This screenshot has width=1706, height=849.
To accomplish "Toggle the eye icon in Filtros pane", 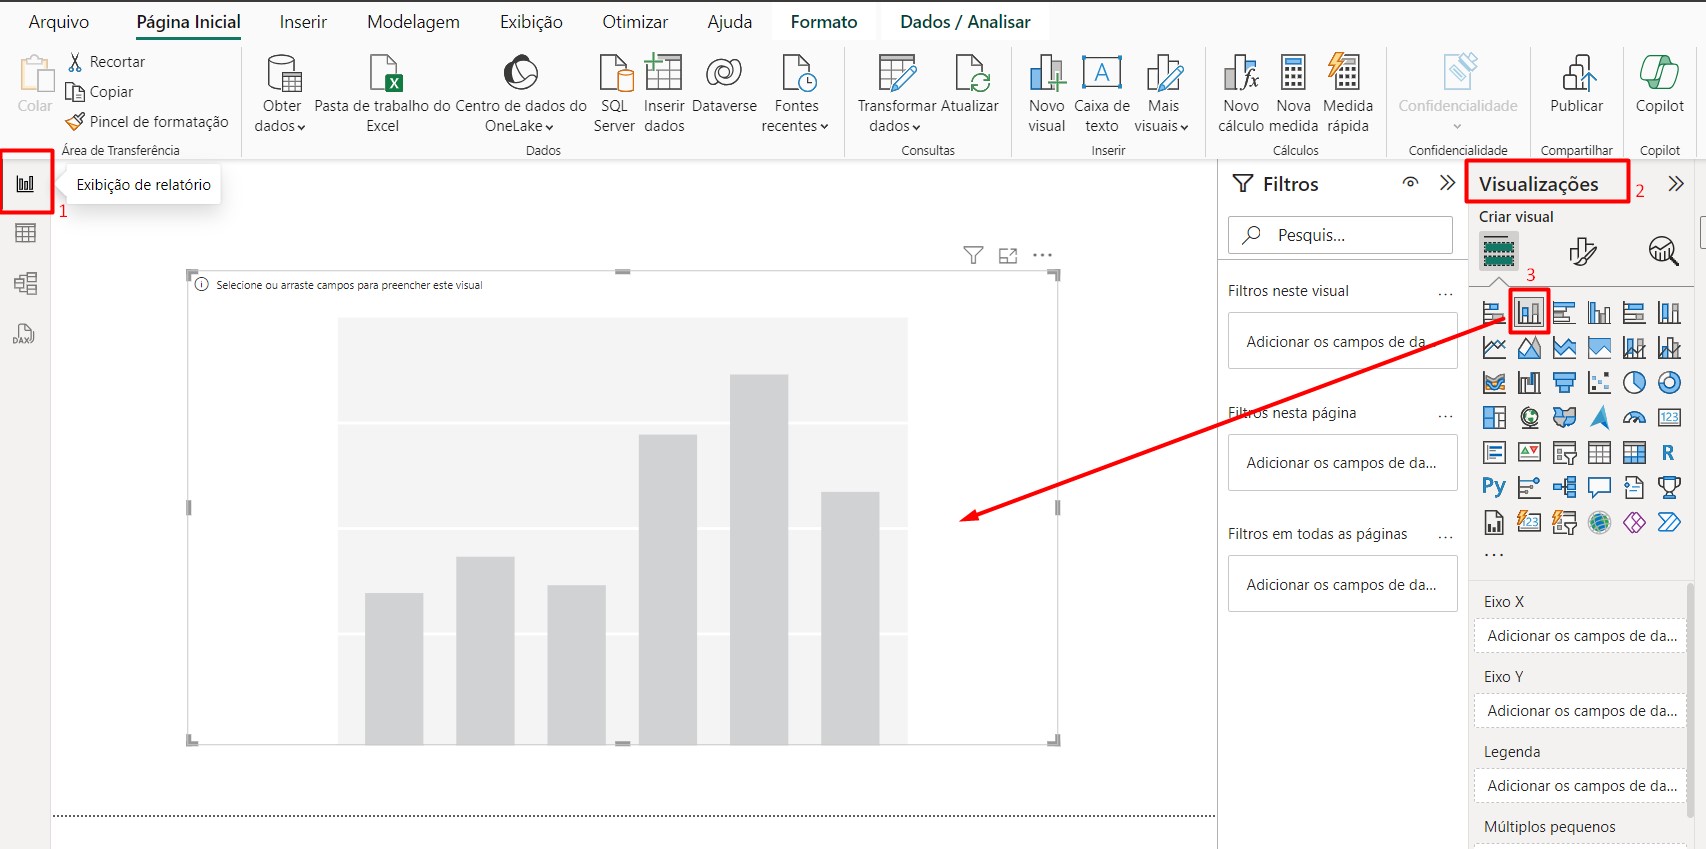I will click(1410, 183).
